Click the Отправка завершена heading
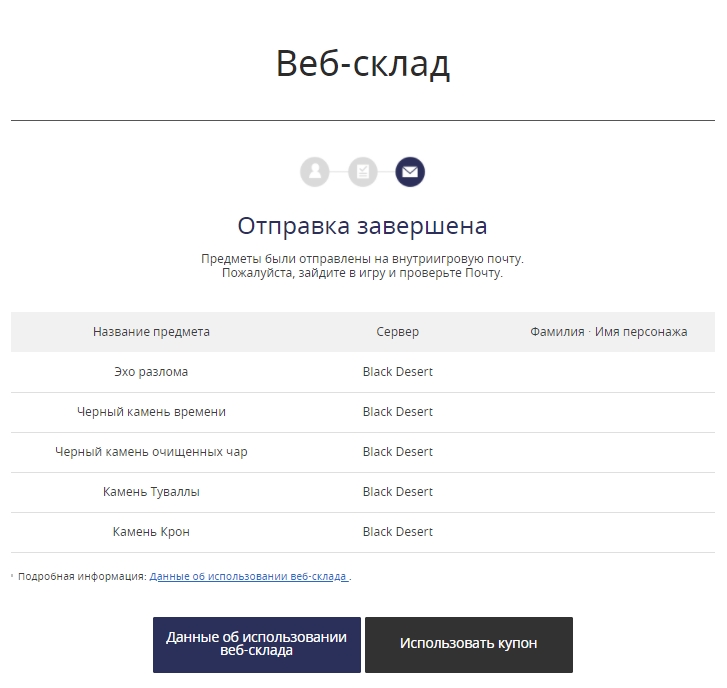The image size is (727, 688). (363, 225)
